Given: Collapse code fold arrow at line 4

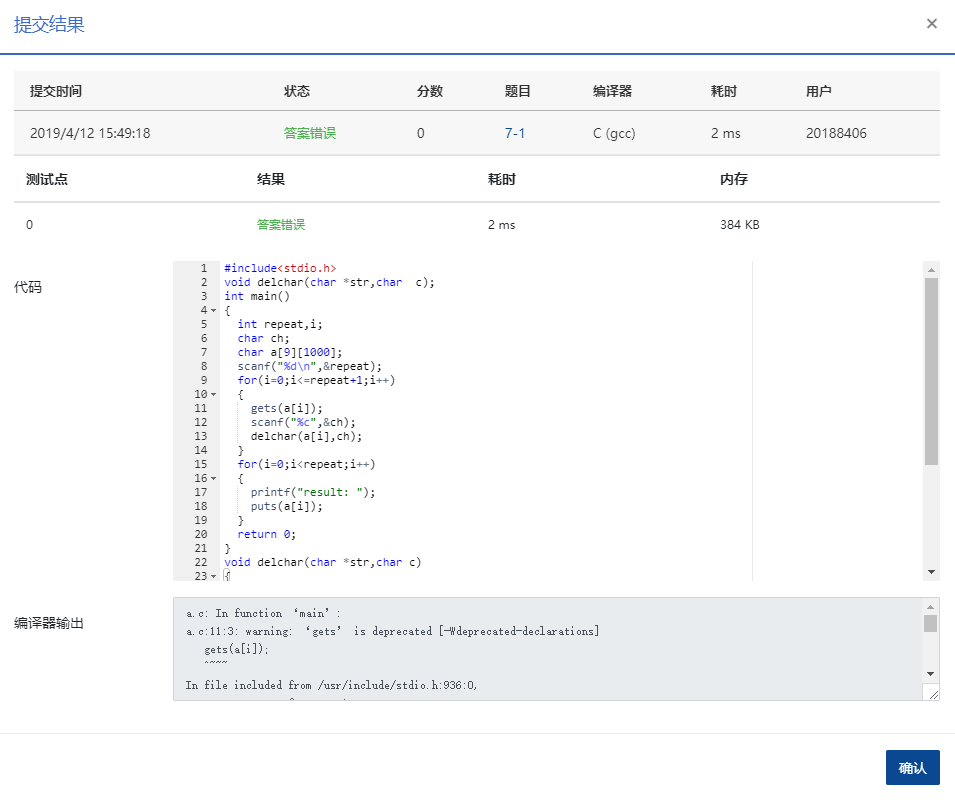Looking at the screenshot, I should tap(214, 310).
